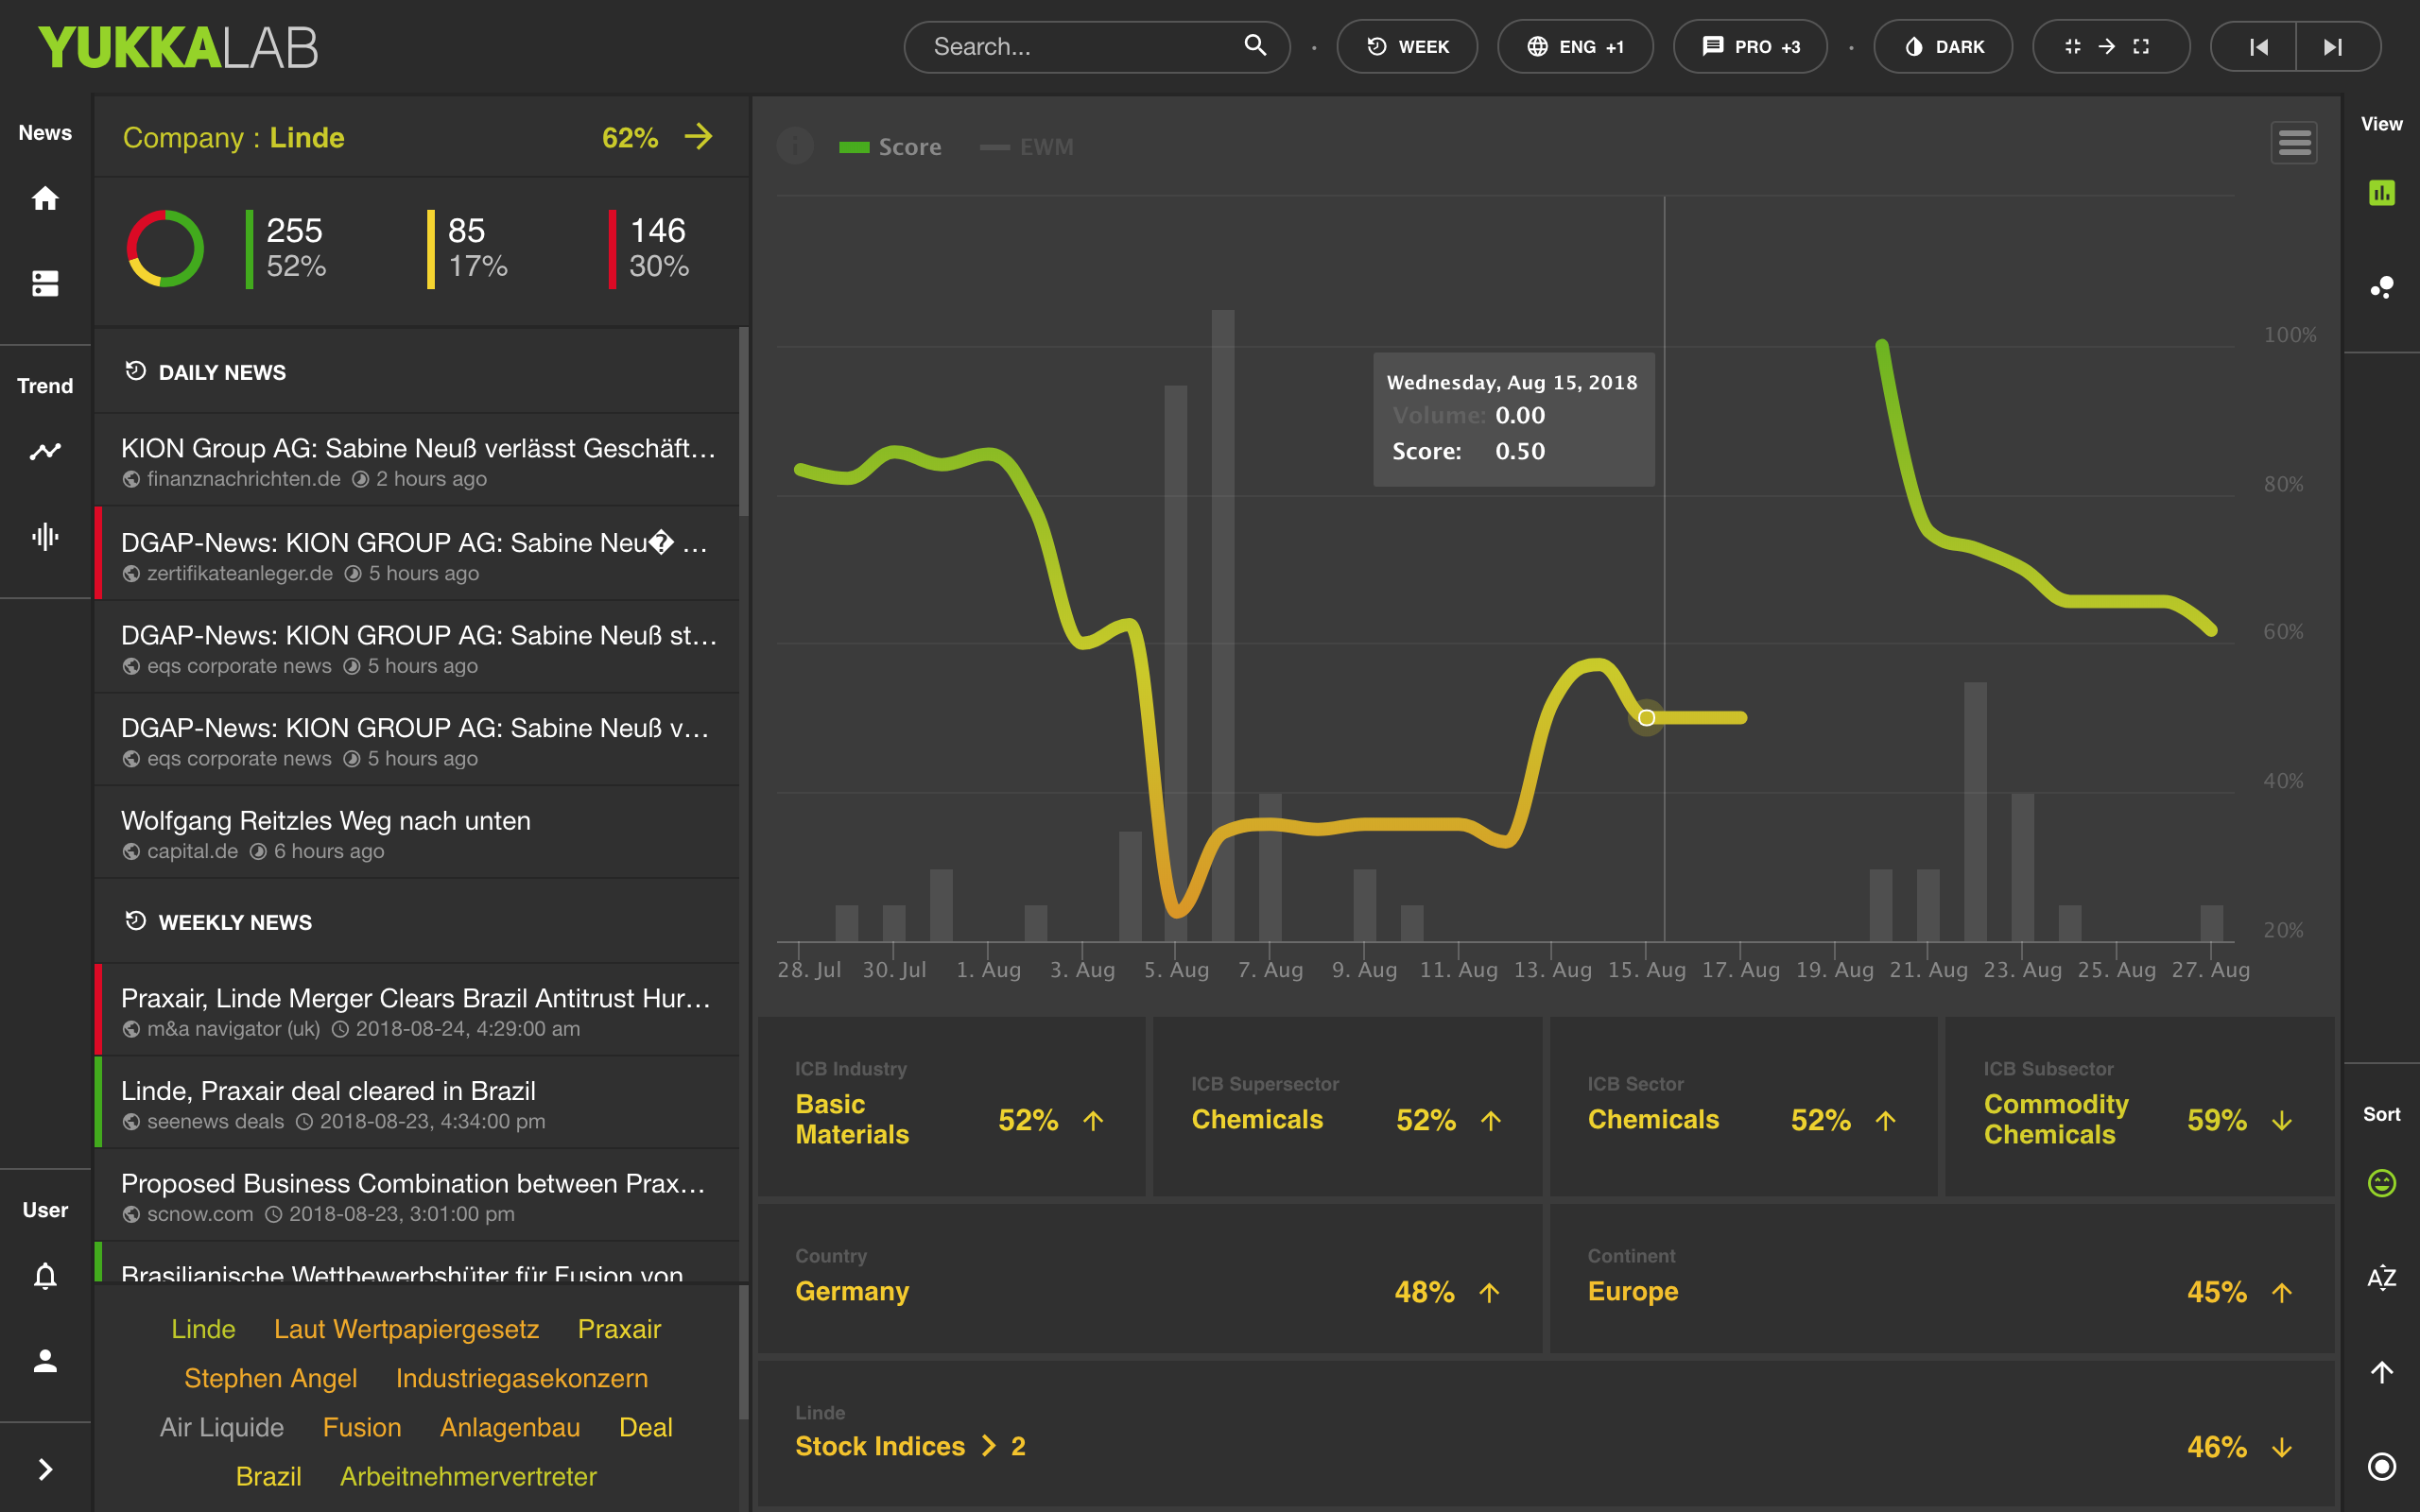Screen dimensions: 2420x1512
Task: Toggle the DARK theme button
Action: click(x=1943, y=47)
